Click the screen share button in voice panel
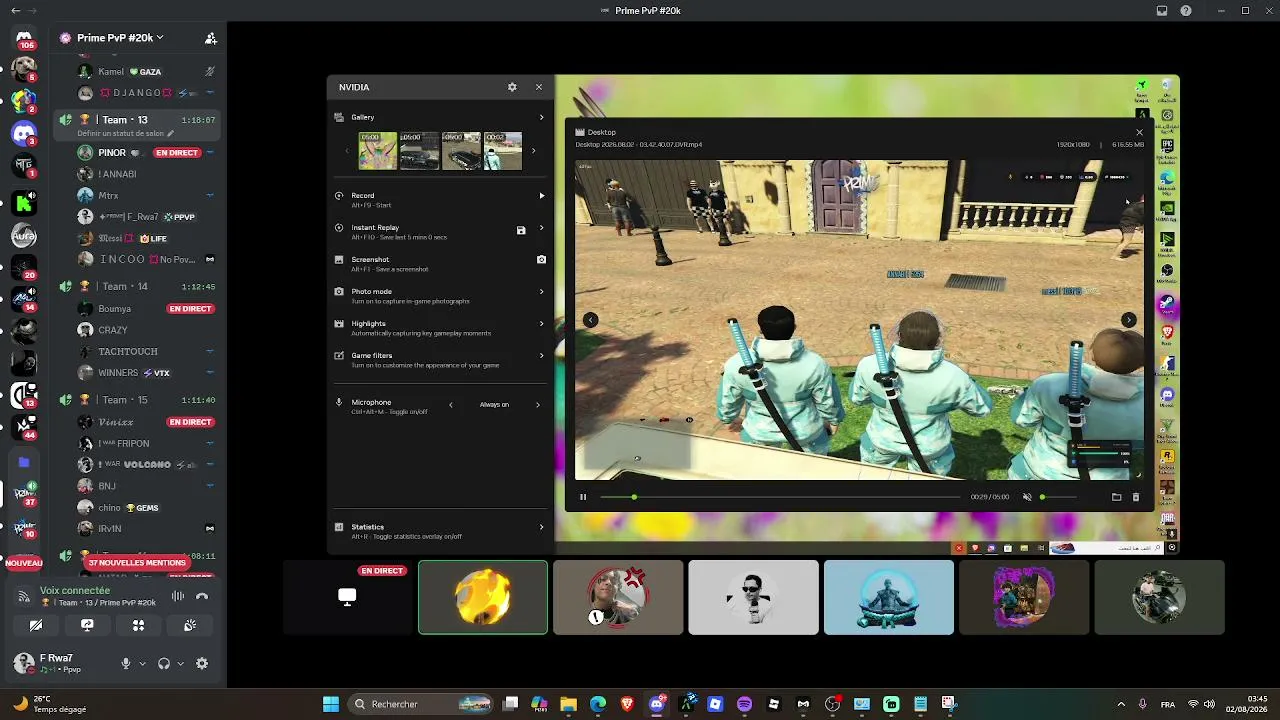The image size is (1280, 720). (87, 626)
